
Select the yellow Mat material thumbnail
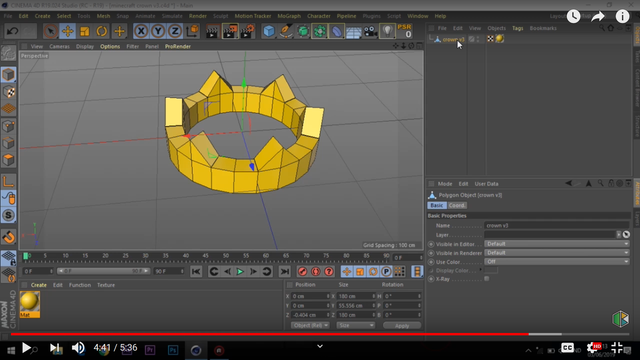click(x=30, y=304)
